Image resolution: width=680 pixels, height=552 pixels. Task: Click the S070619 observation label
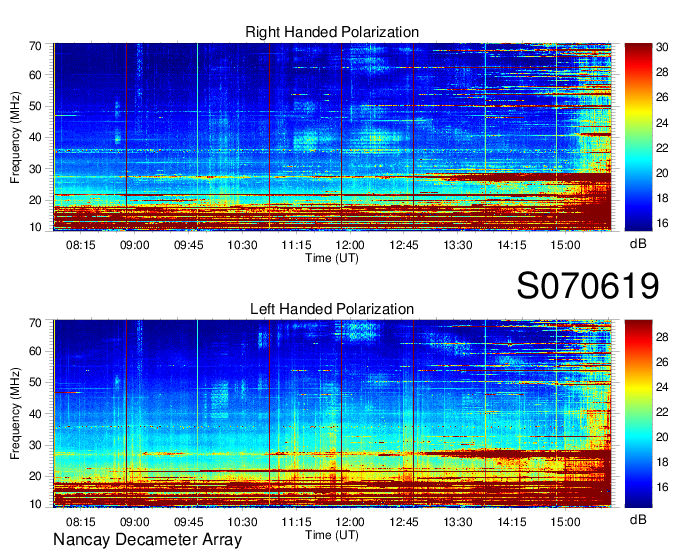(588, 286)
